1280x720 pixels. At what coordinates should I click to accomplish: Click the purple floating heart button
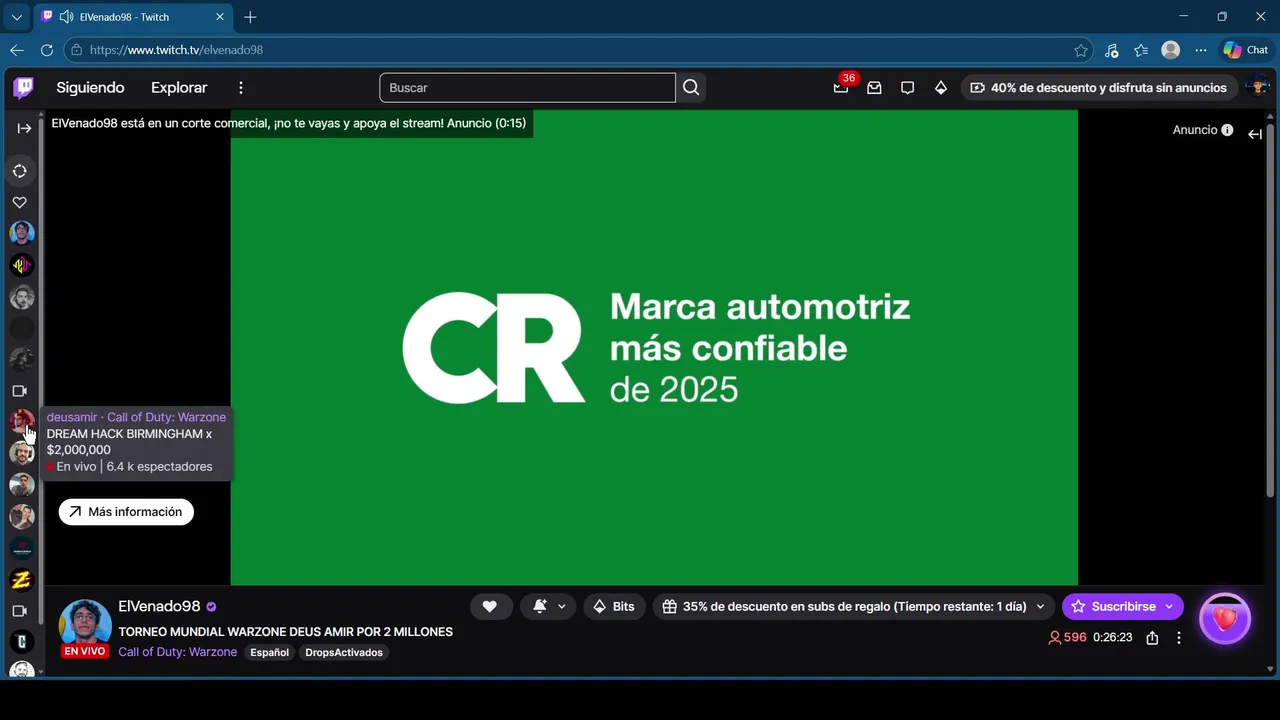click(x=1224, y=619)
